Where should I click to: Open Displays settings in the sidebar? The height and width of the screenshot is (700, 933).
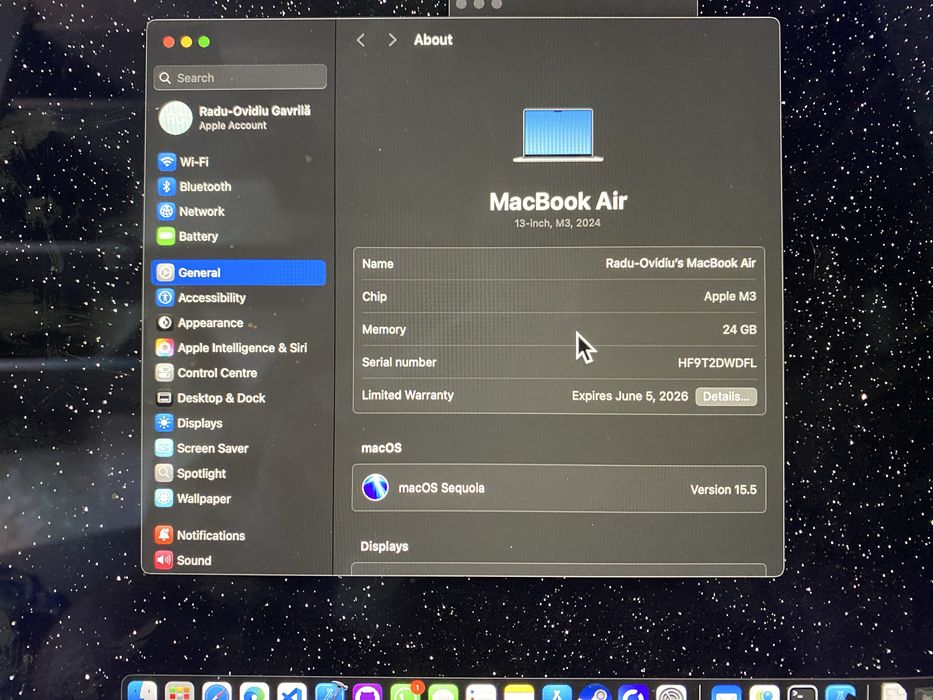coord(189,423)
